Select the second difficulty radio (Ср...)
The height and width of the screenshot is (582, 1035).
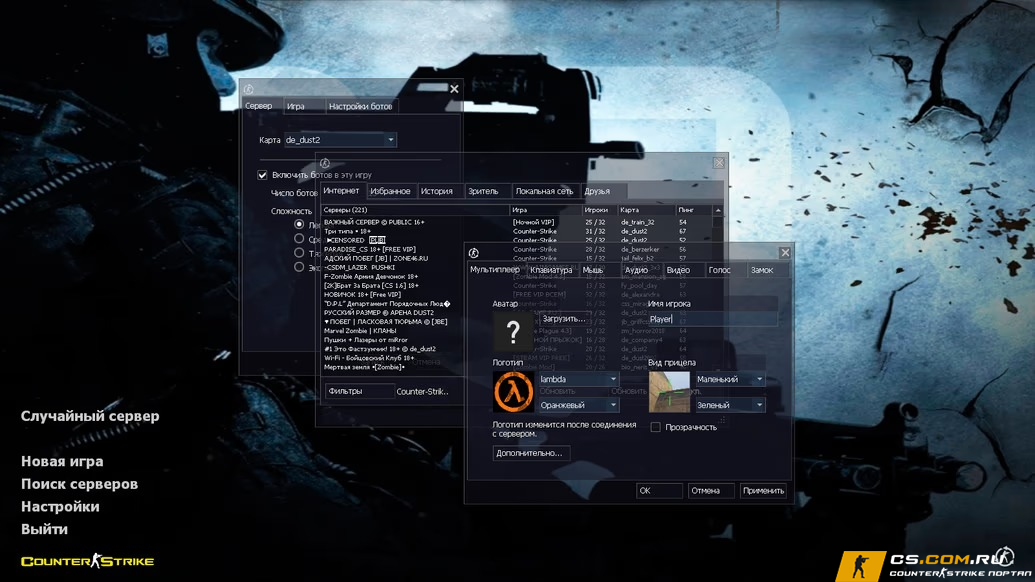[299, 239]
